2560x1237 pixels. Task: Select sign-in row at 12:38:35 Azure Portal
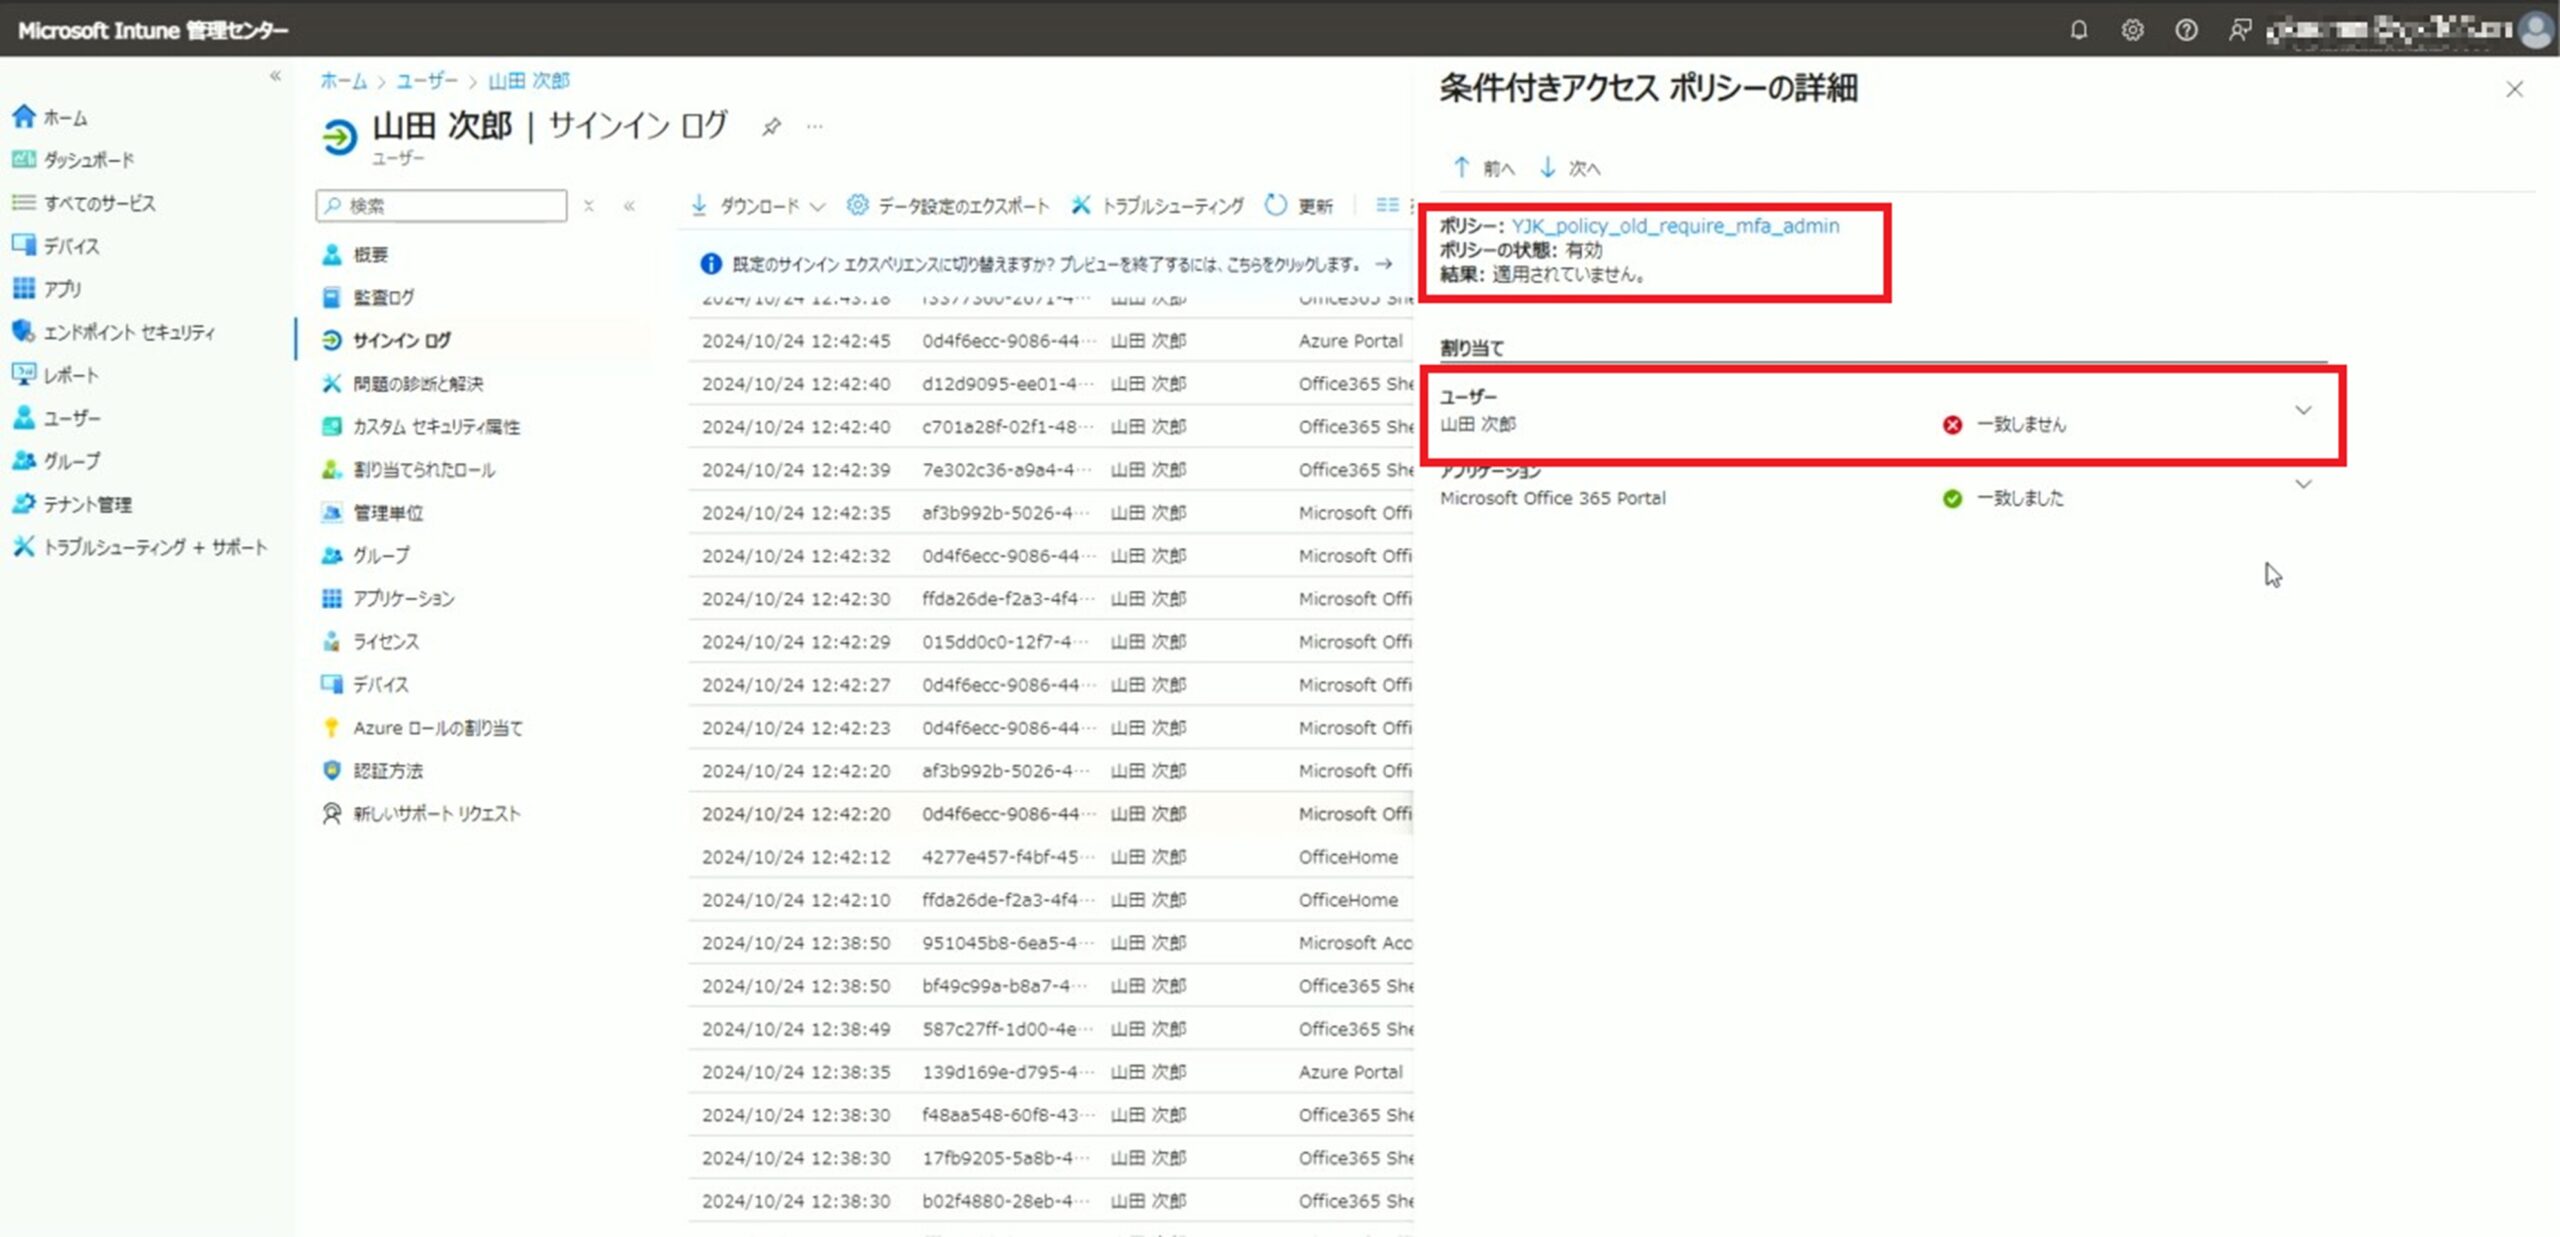[x=1050, y=1072]
